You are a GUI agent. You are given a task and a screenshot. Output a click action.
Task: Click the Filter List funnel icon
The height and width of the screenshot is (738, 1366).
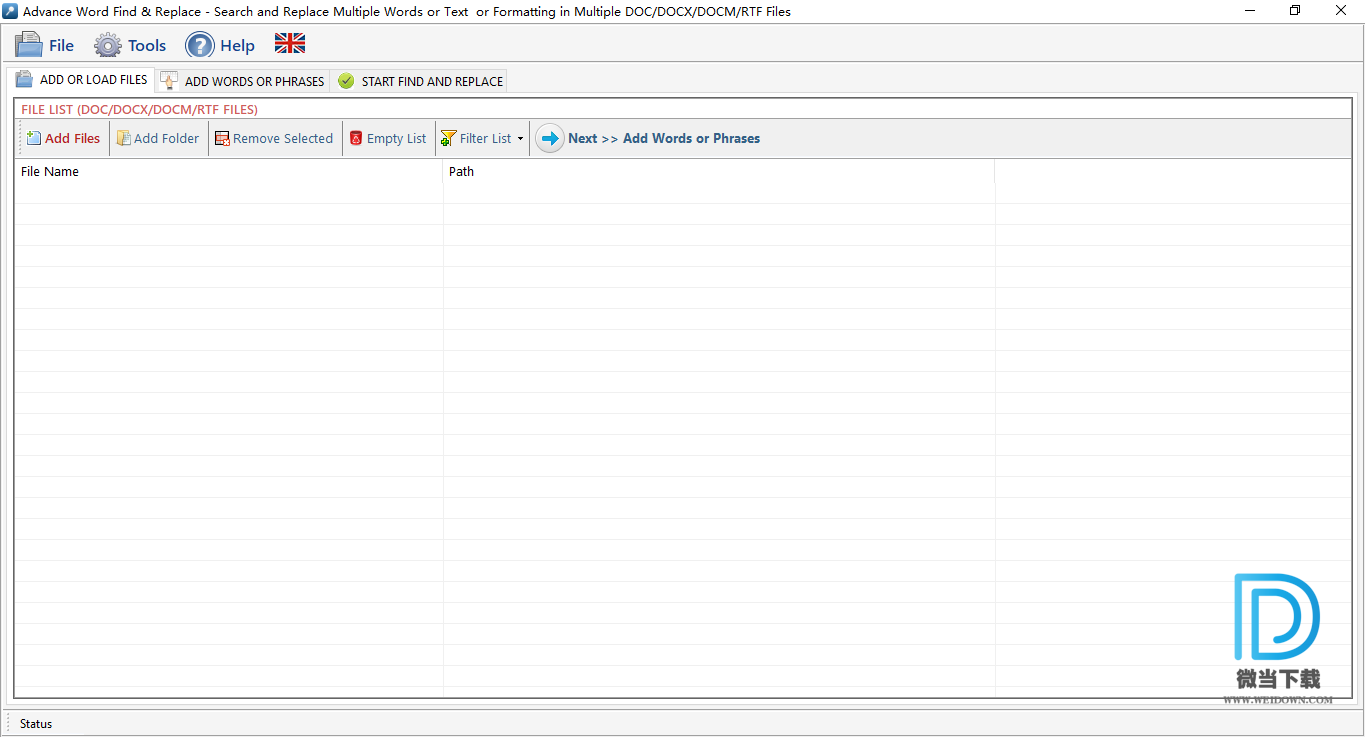point(449,139)
